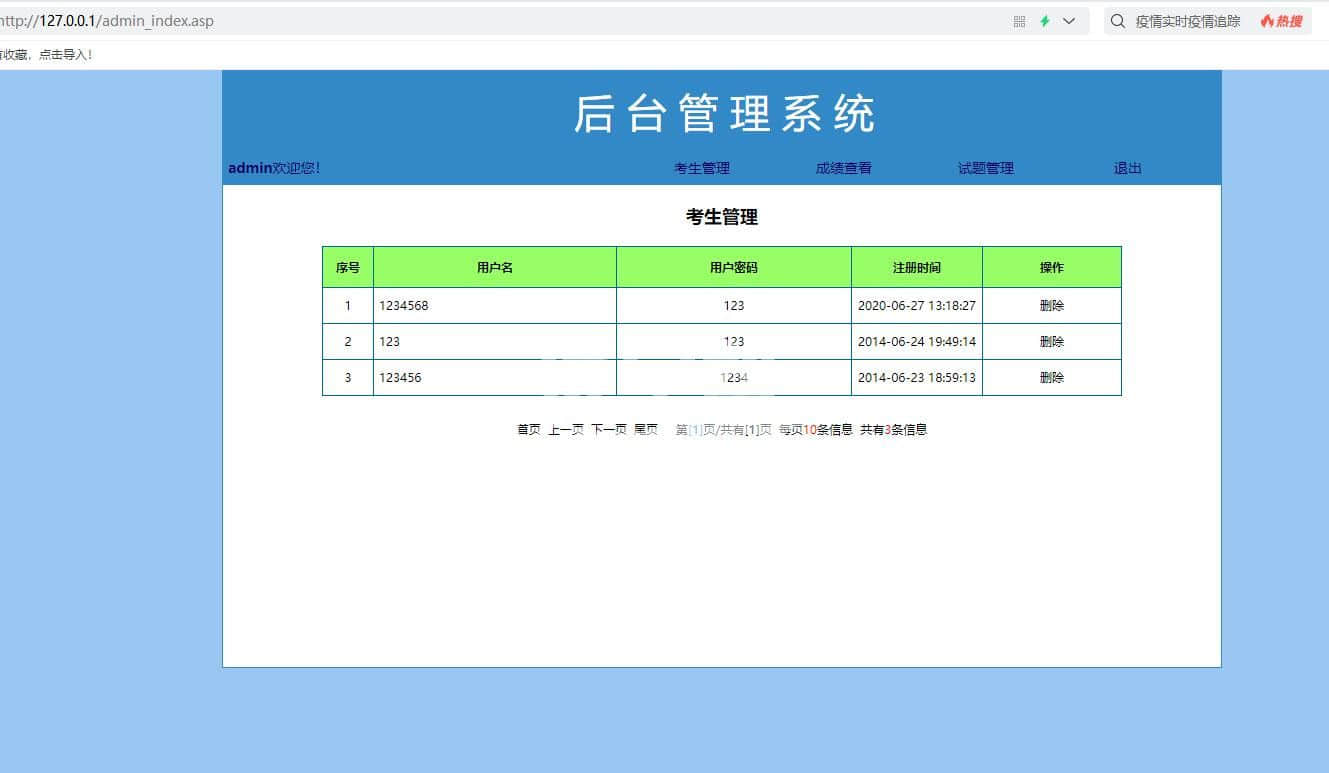This screenshot has width=1329, height=773.
Task: Click the 上一页 previous page link
Action: coord(566,430)
